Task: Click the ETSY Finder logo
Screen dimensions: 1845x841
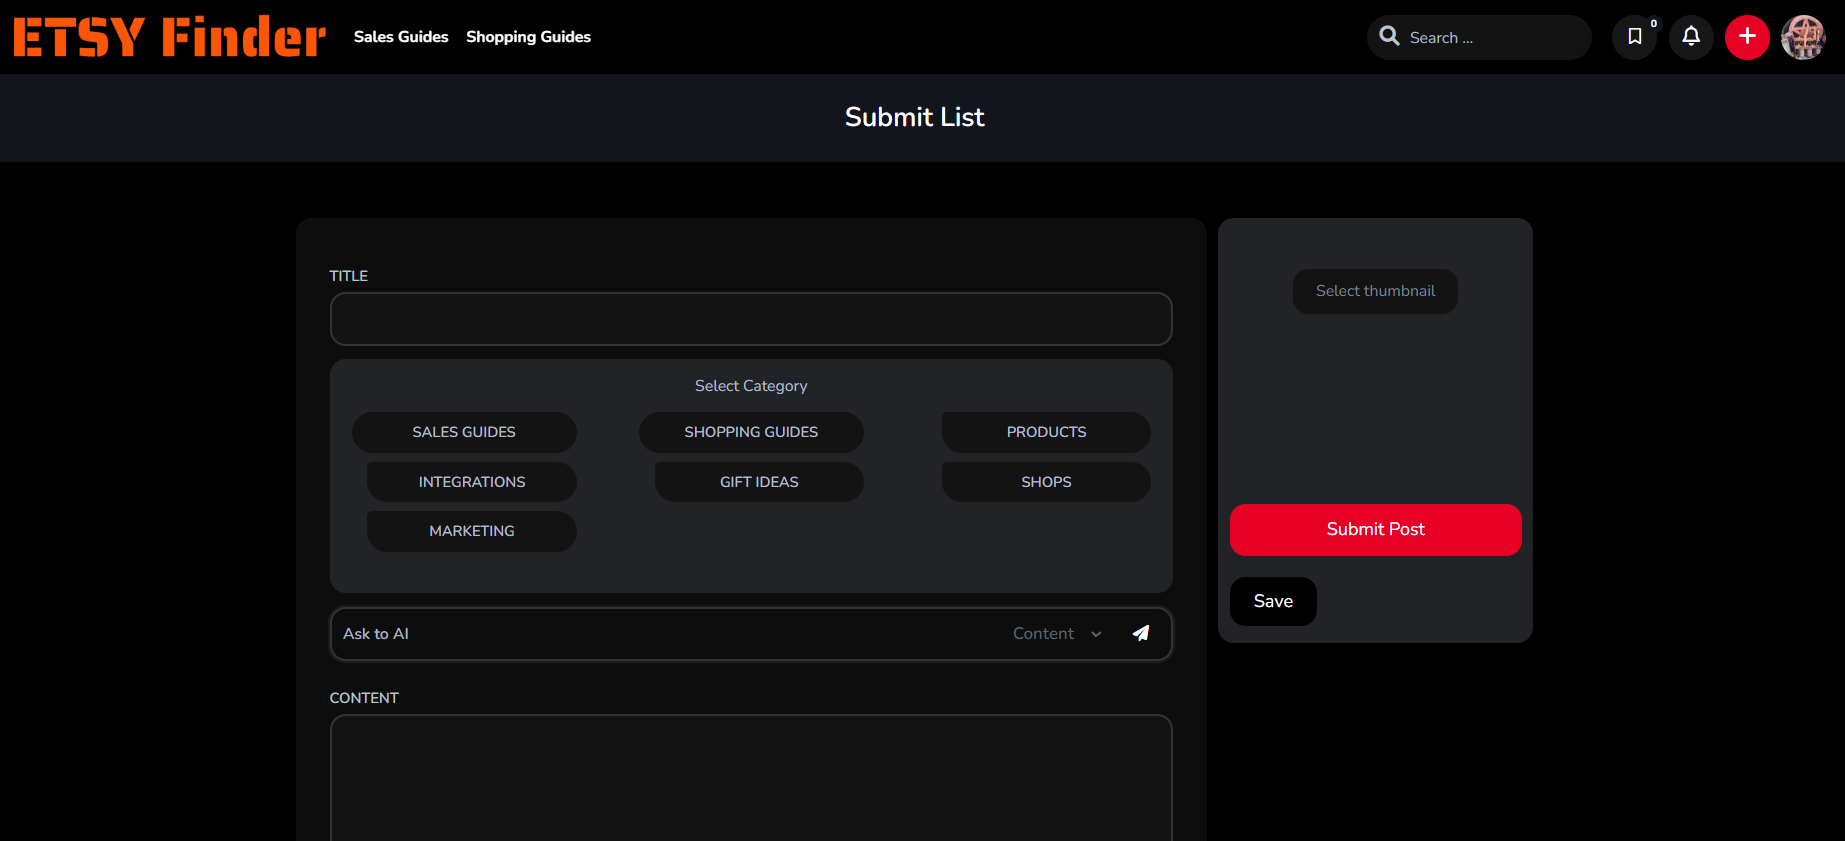Action: (169, 37)
